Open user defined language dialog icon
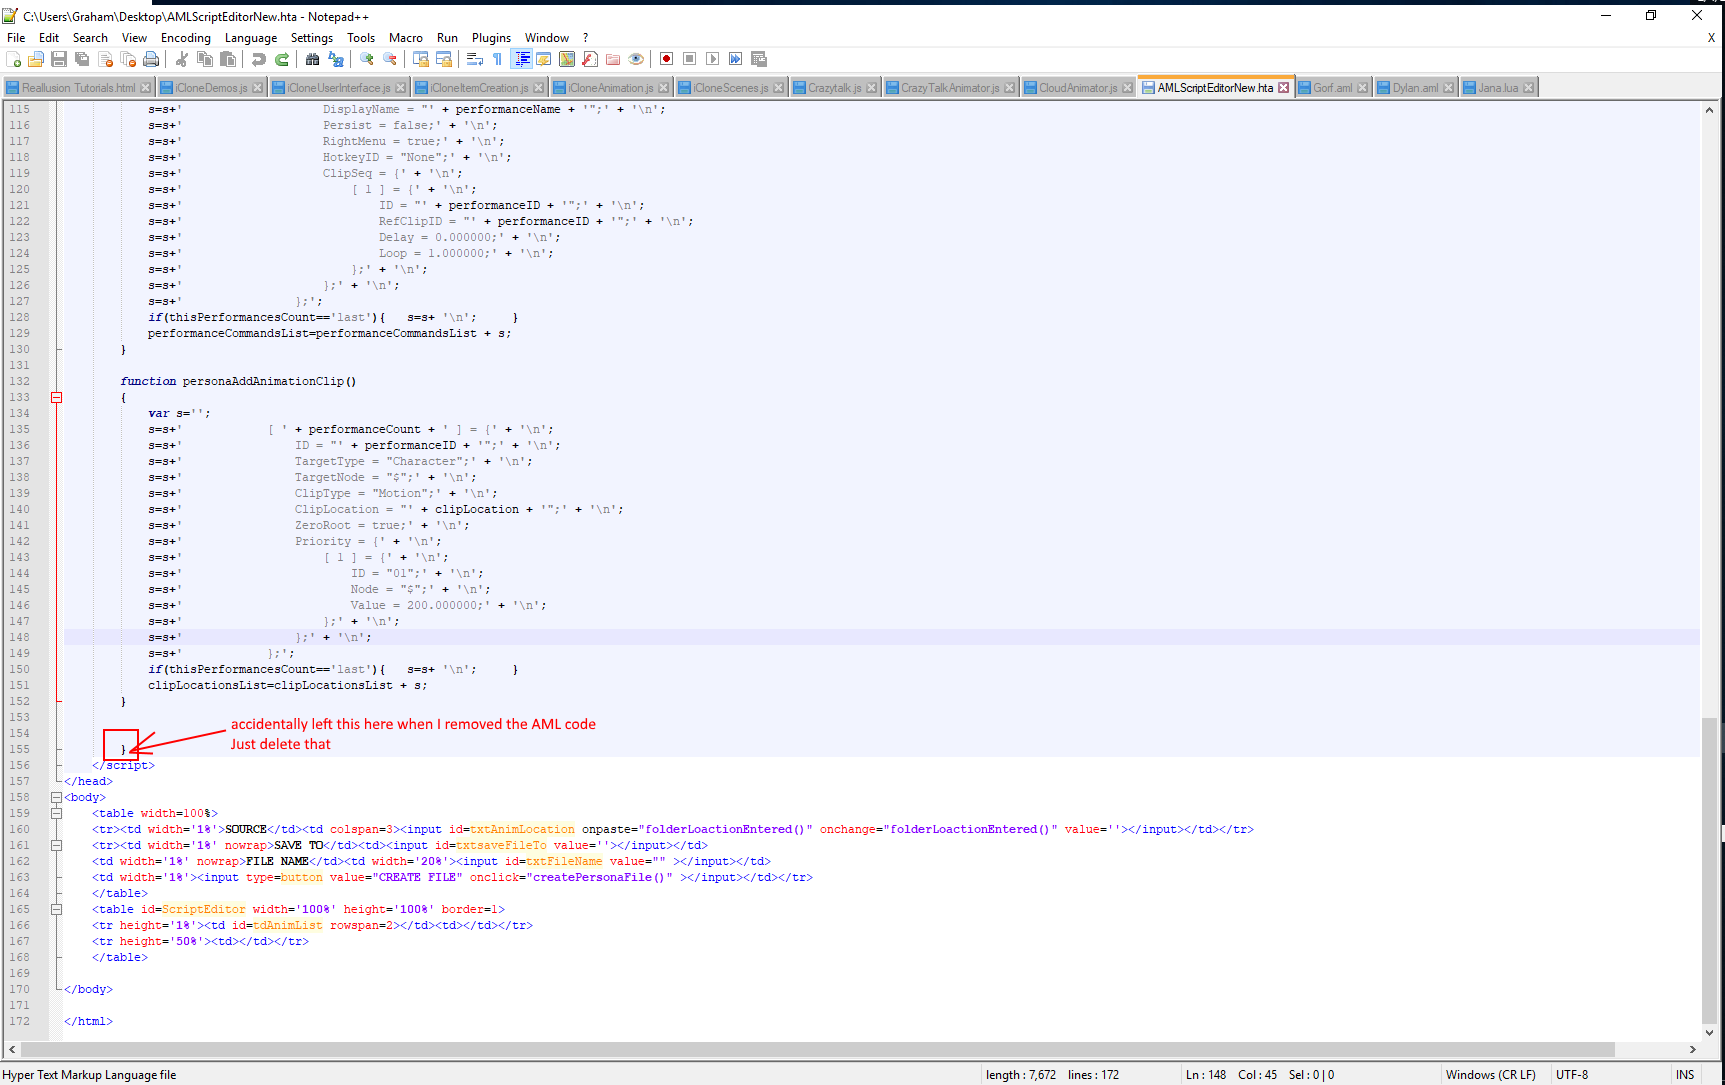1725x1085 pixels. point(544,60)
